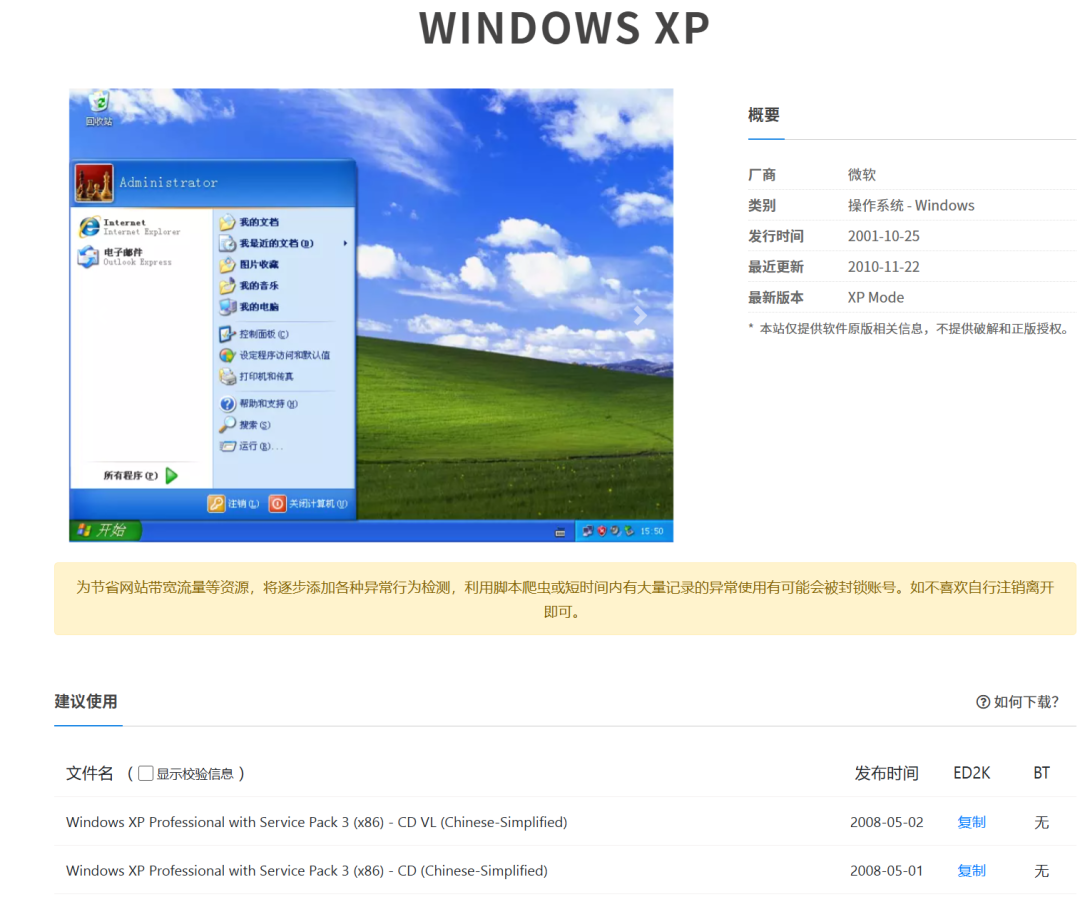Viewport: 1080px width, 897px height.
Task: Enable the 显示校验信息 checkbox
Action: click(145, 774)
